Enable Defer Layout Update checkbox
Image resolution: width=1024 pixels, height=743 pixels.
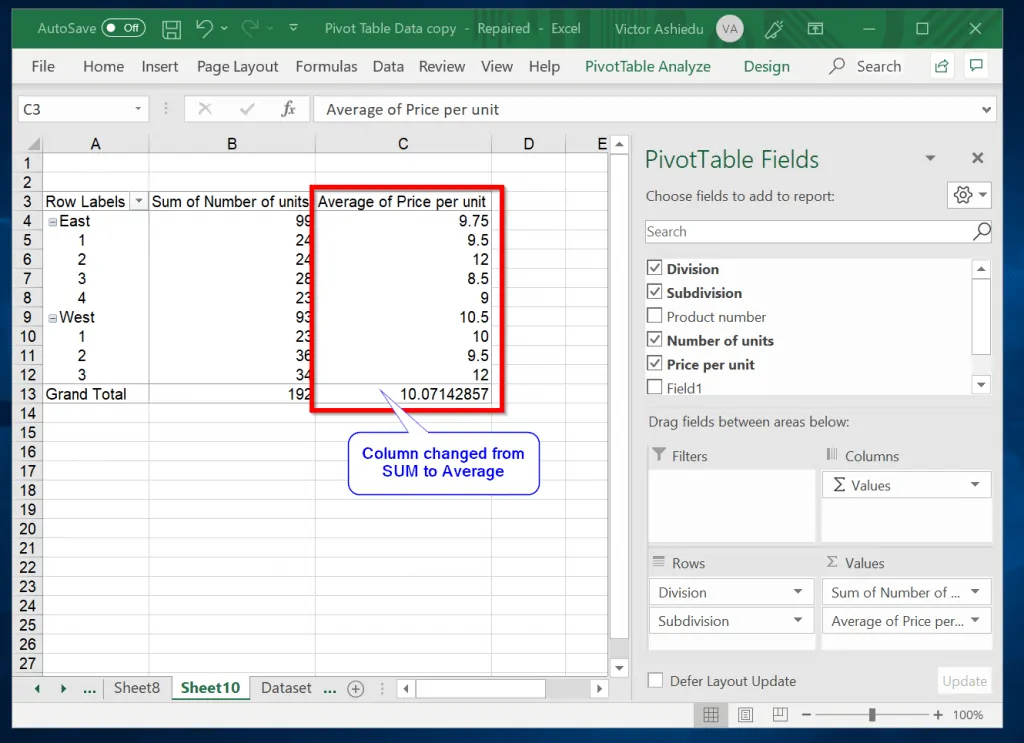click(x=655, y=680)
